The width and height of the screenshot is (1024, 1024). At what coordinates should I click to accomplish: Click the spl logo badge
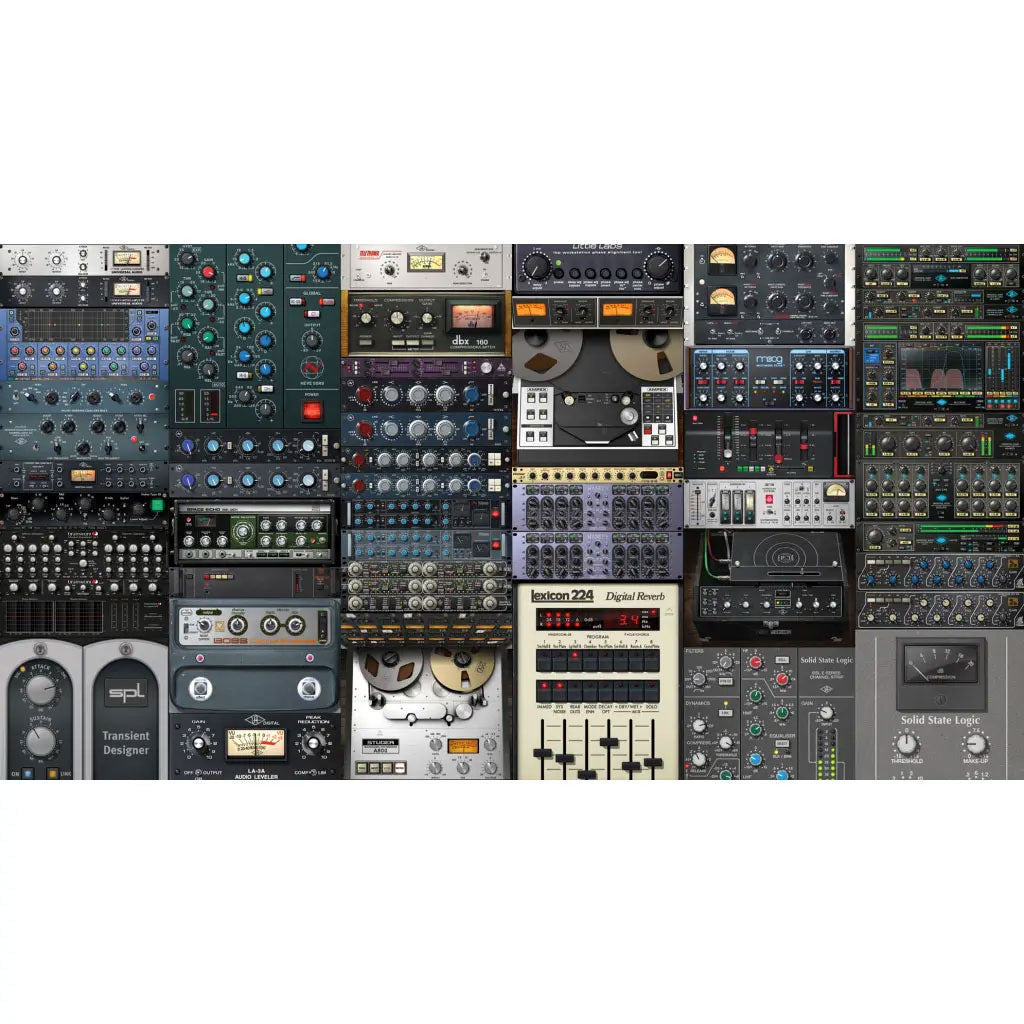[126, 693]
